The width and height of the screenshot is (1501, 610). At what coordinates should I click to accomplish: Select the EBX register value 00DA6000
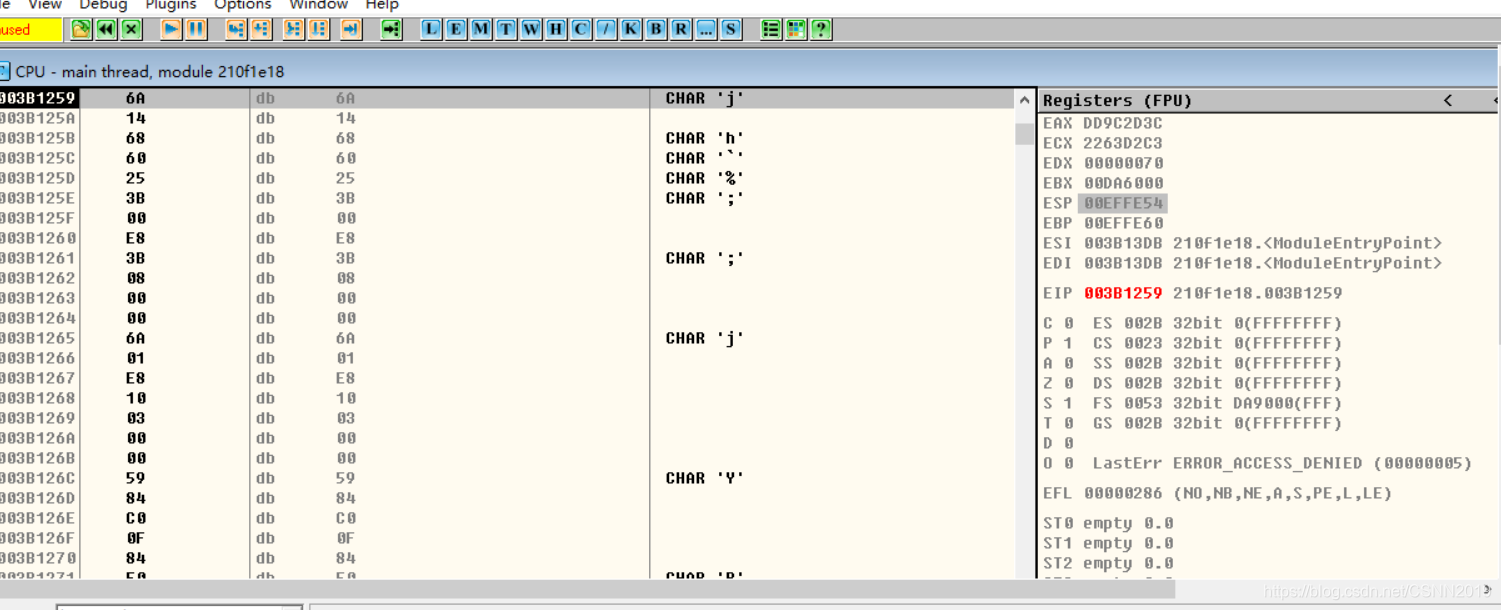(1123, 183)
